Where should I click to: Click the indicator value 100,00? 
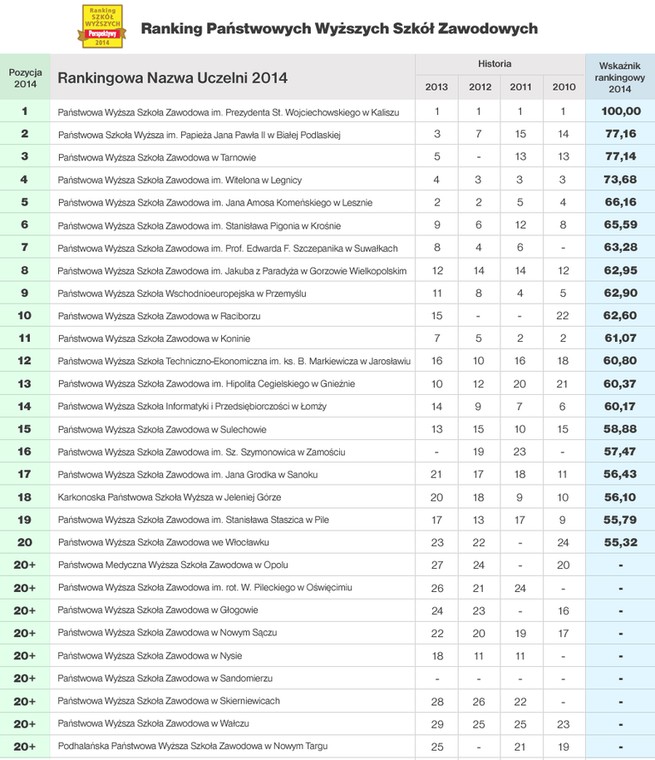pyautogui.click(x=621, y=111)
